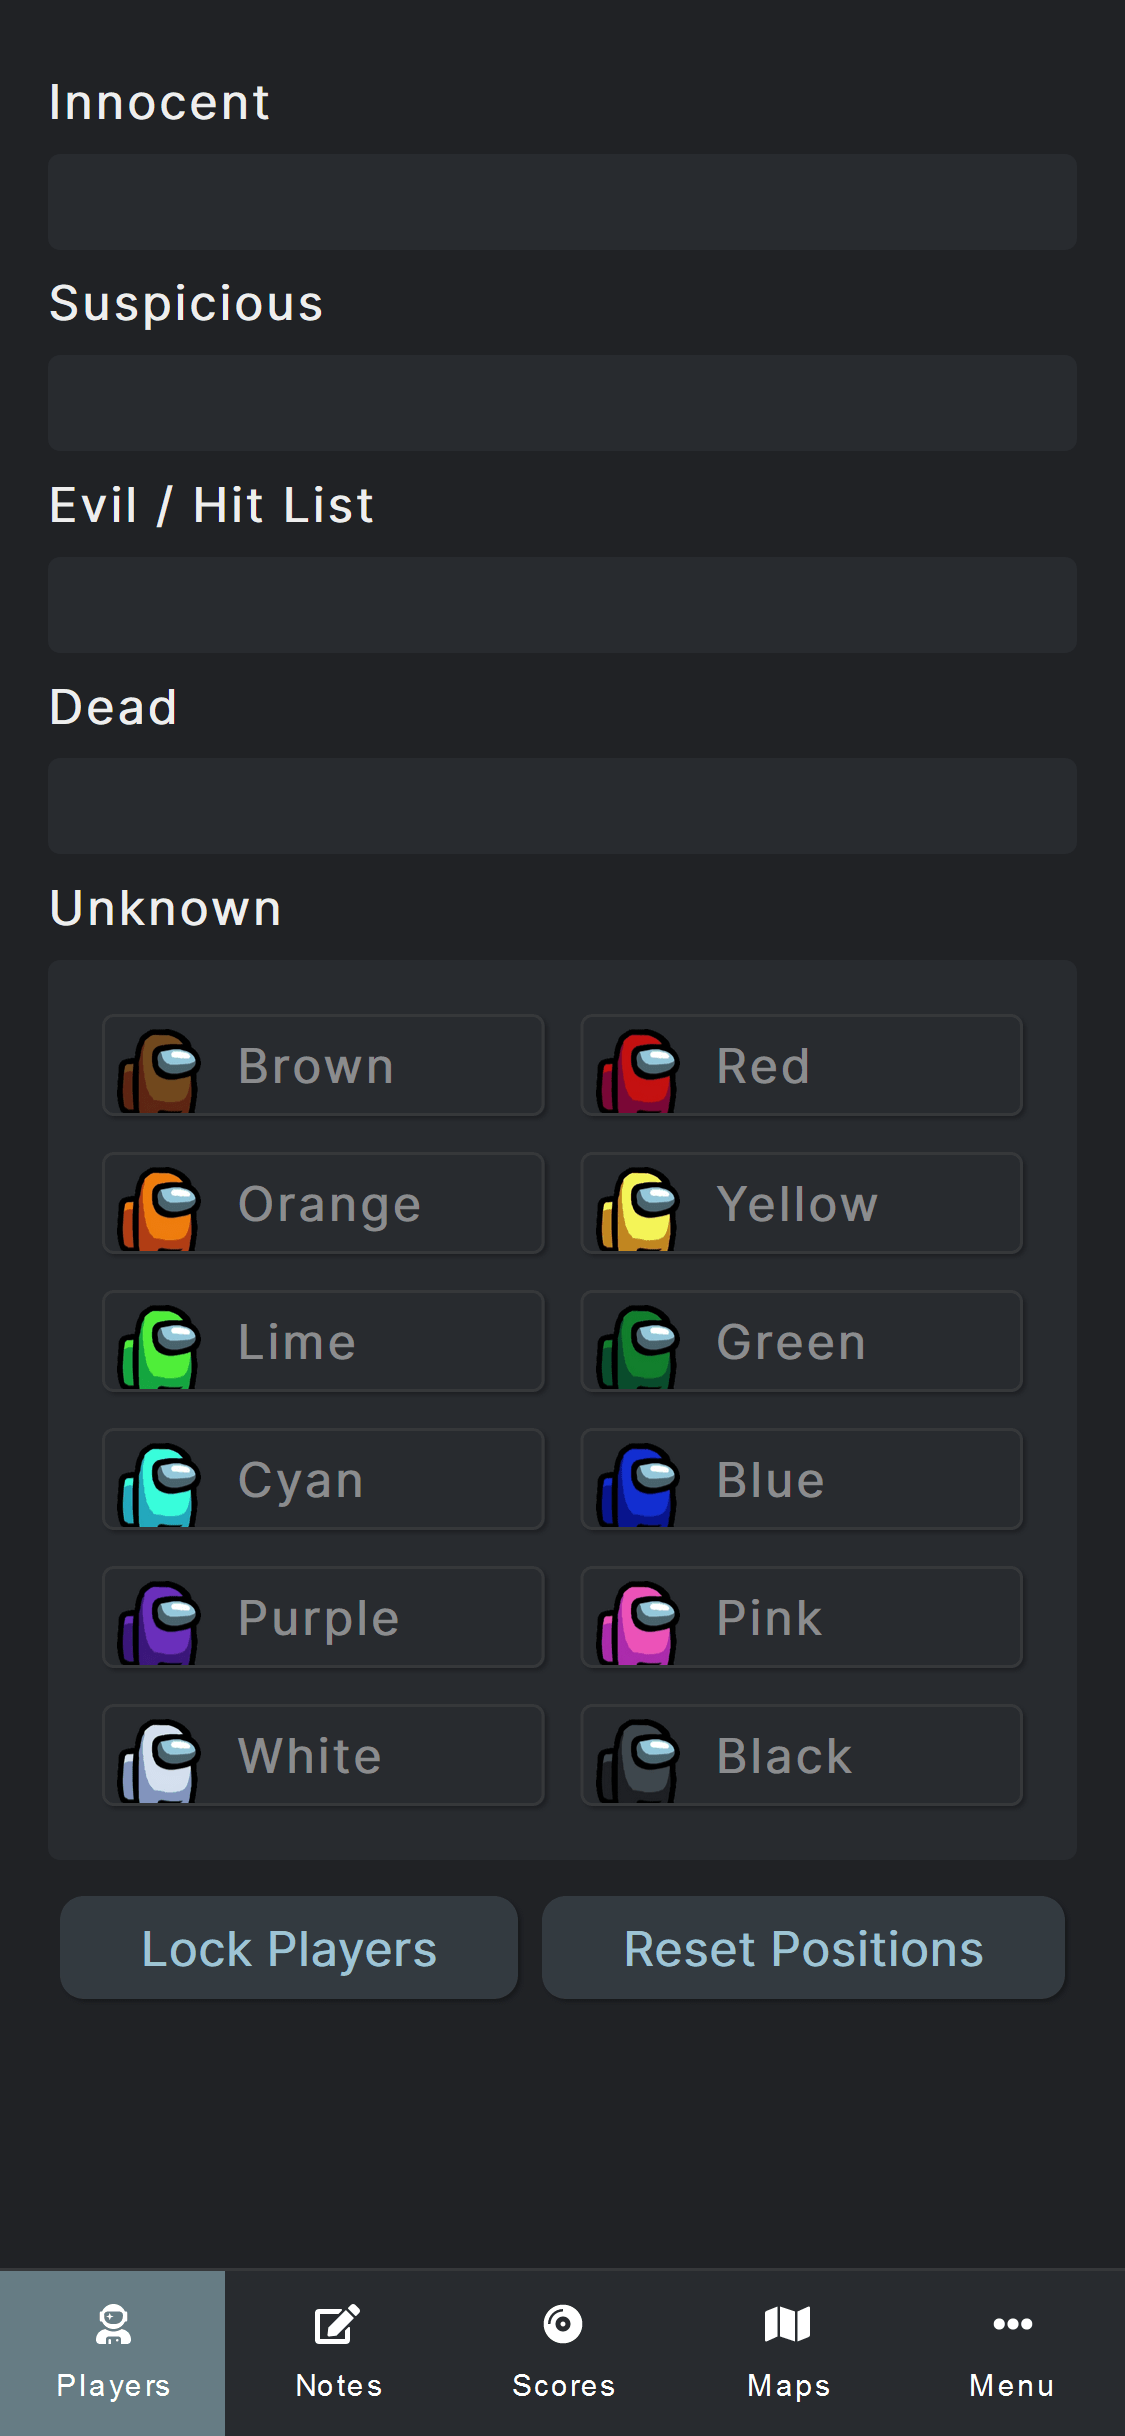Screen dimensions: 1125x2436
Task: Click the Lock Players button
Action: click(289, 1948)
